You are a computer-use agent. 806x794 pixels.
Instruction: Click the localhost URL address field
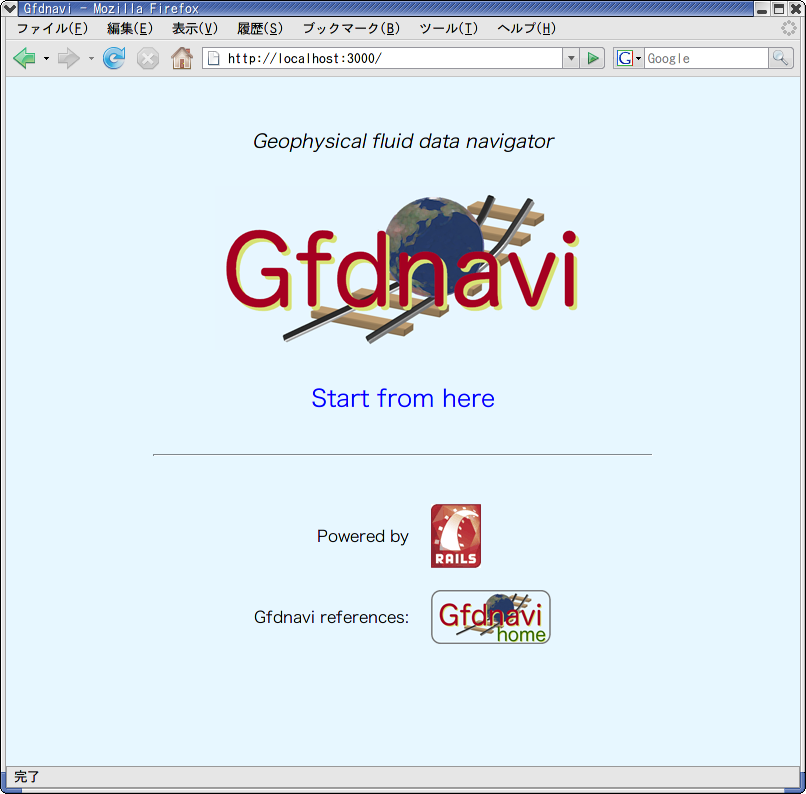pos(390,59)
